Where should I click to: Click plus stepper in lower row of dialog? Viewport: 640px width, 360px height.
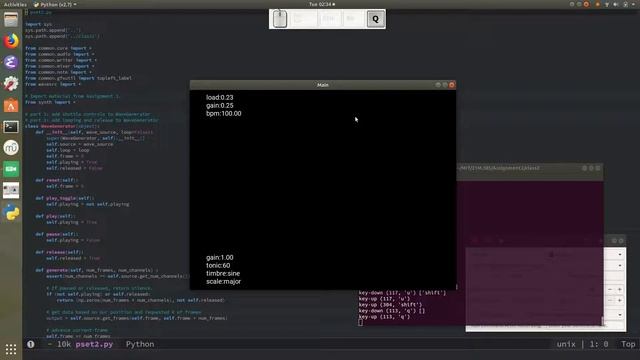click(x=620, y=300)
